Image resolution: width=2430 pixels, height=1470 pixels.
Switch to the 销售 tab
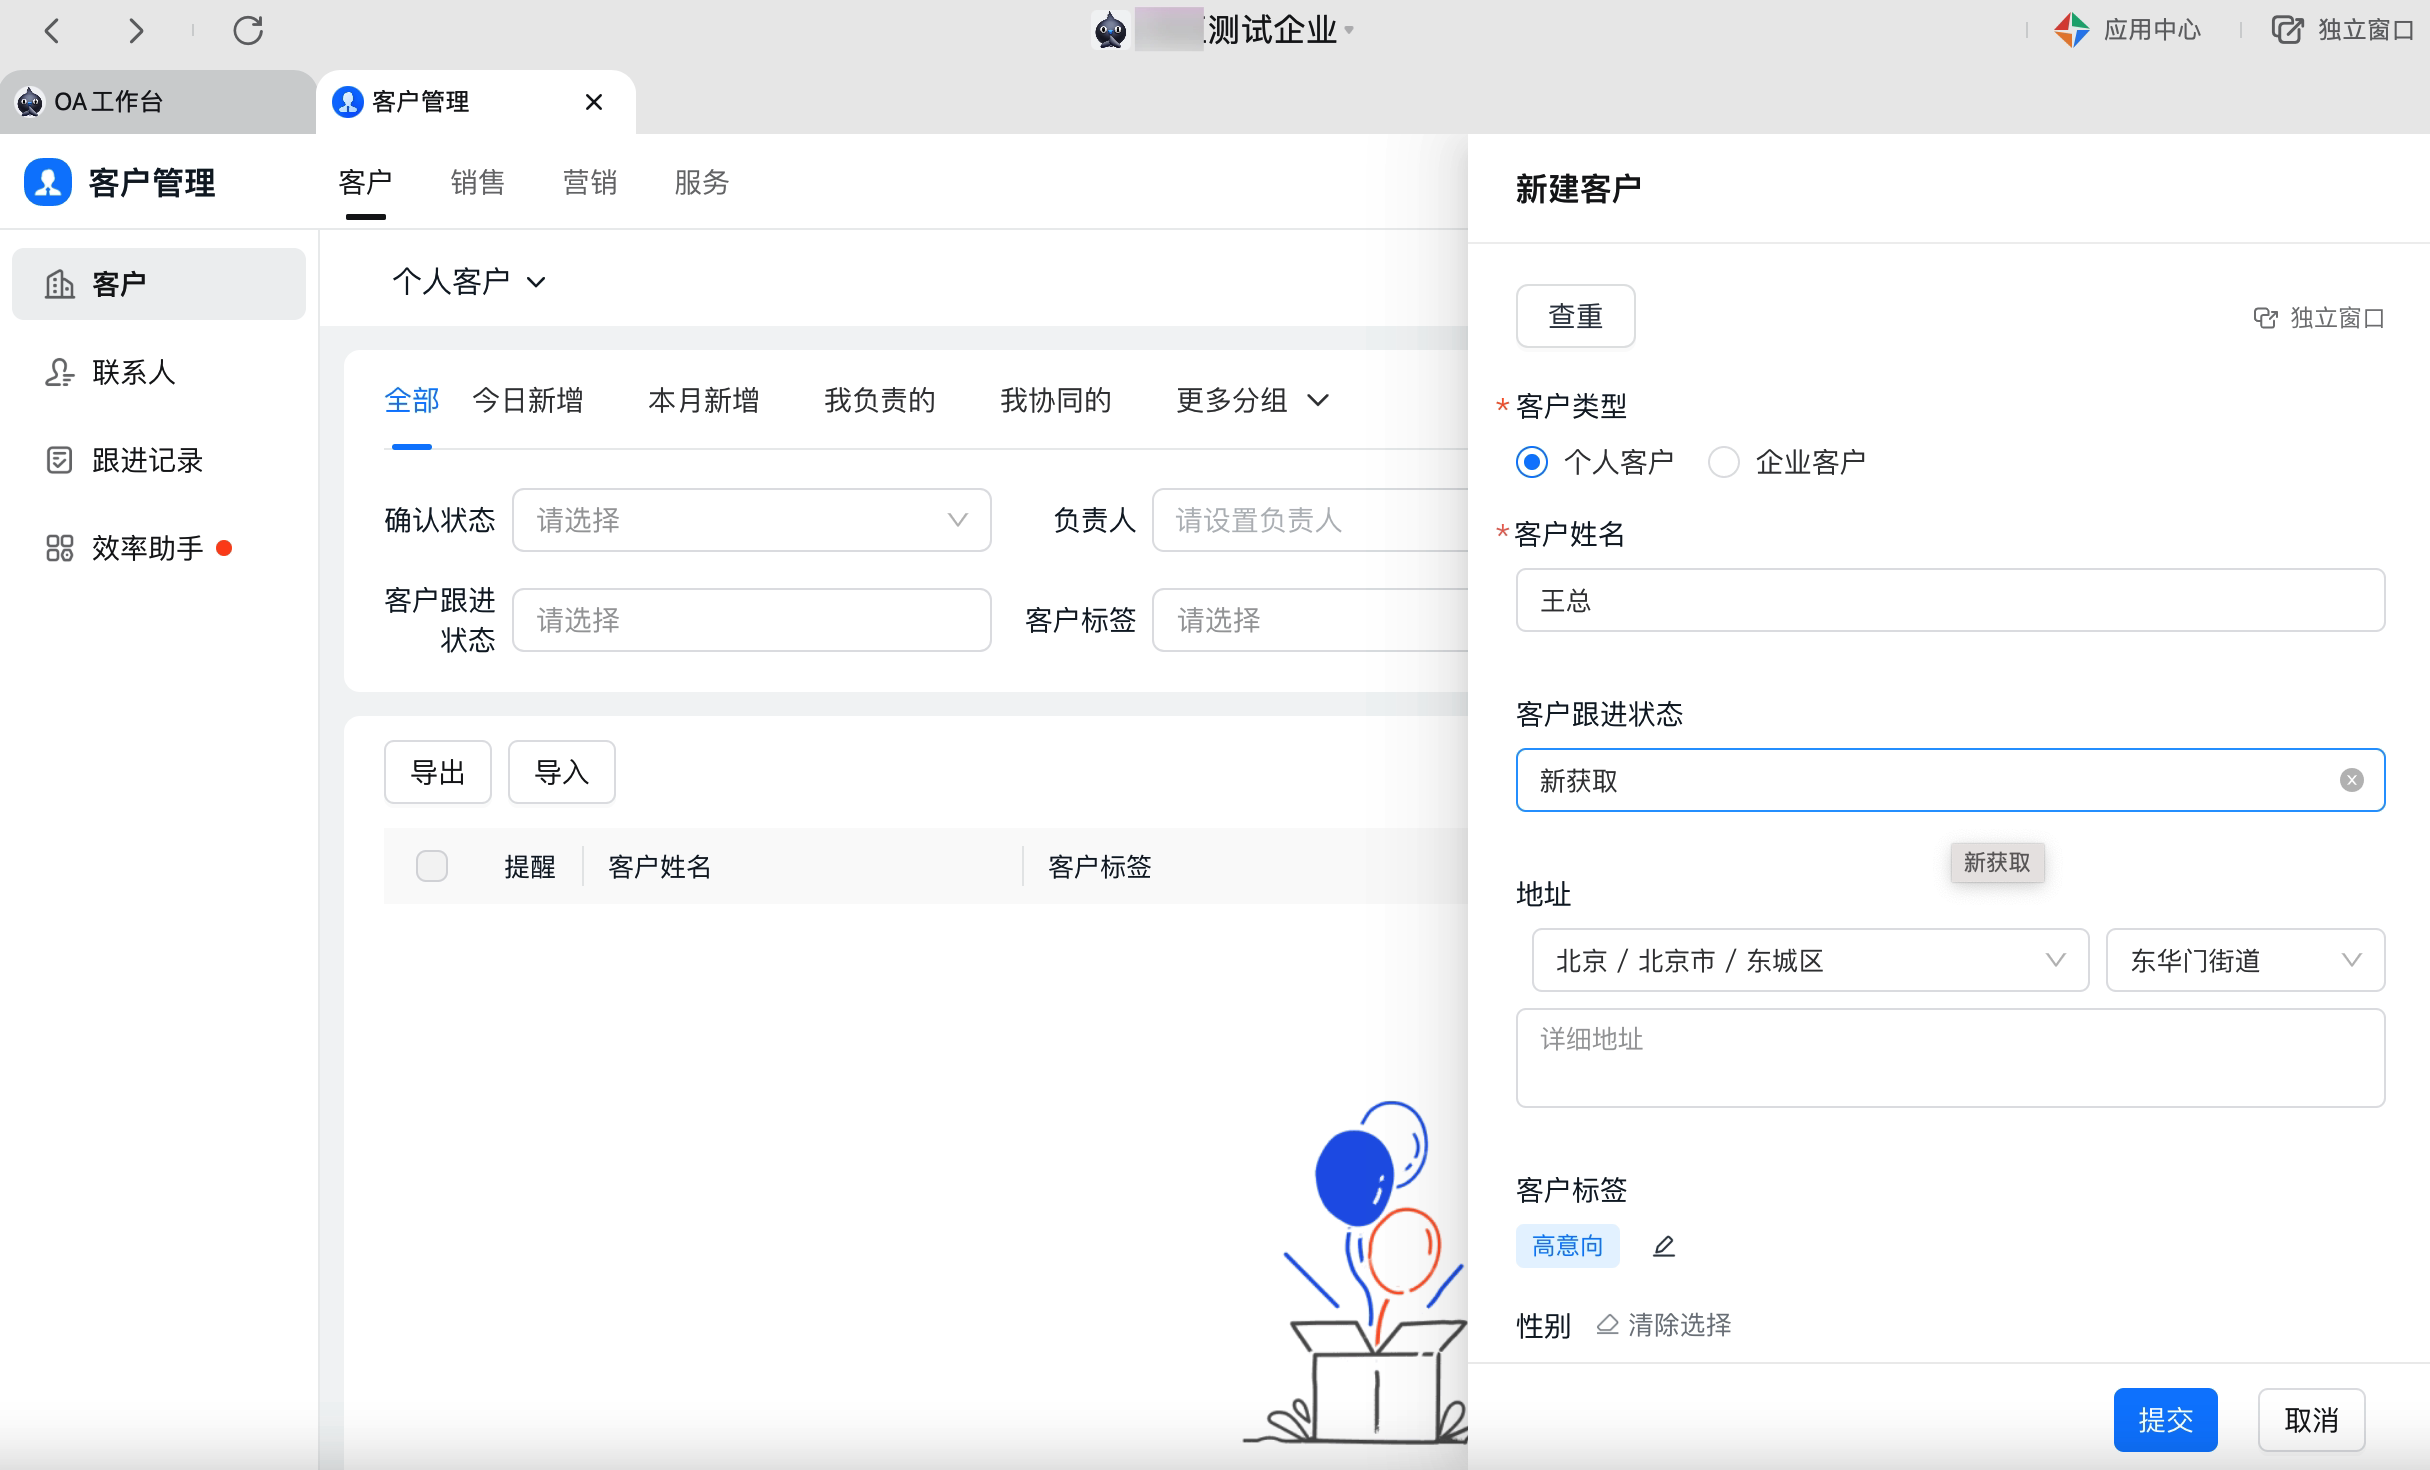(x=478, y=182)
